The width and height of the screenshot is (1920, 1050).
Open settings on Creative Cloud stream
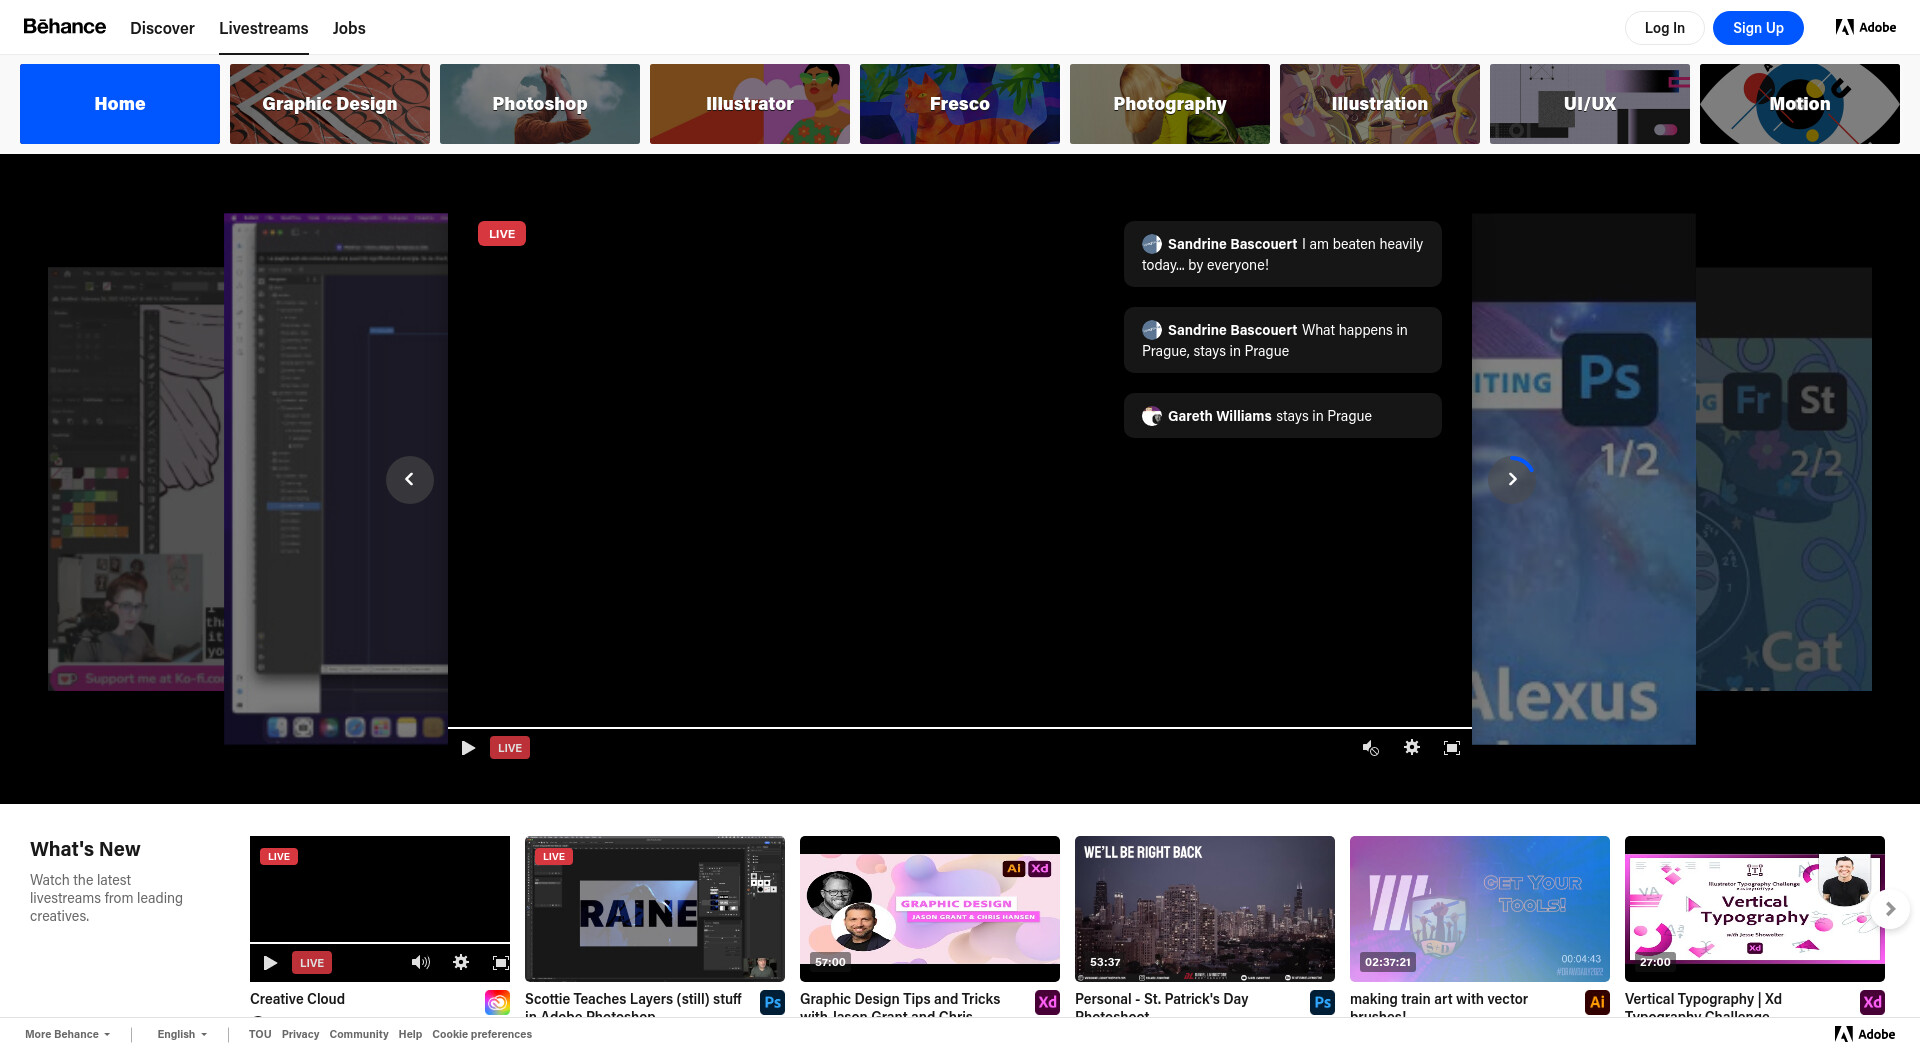pyautogui.click(x=461, y=963)
